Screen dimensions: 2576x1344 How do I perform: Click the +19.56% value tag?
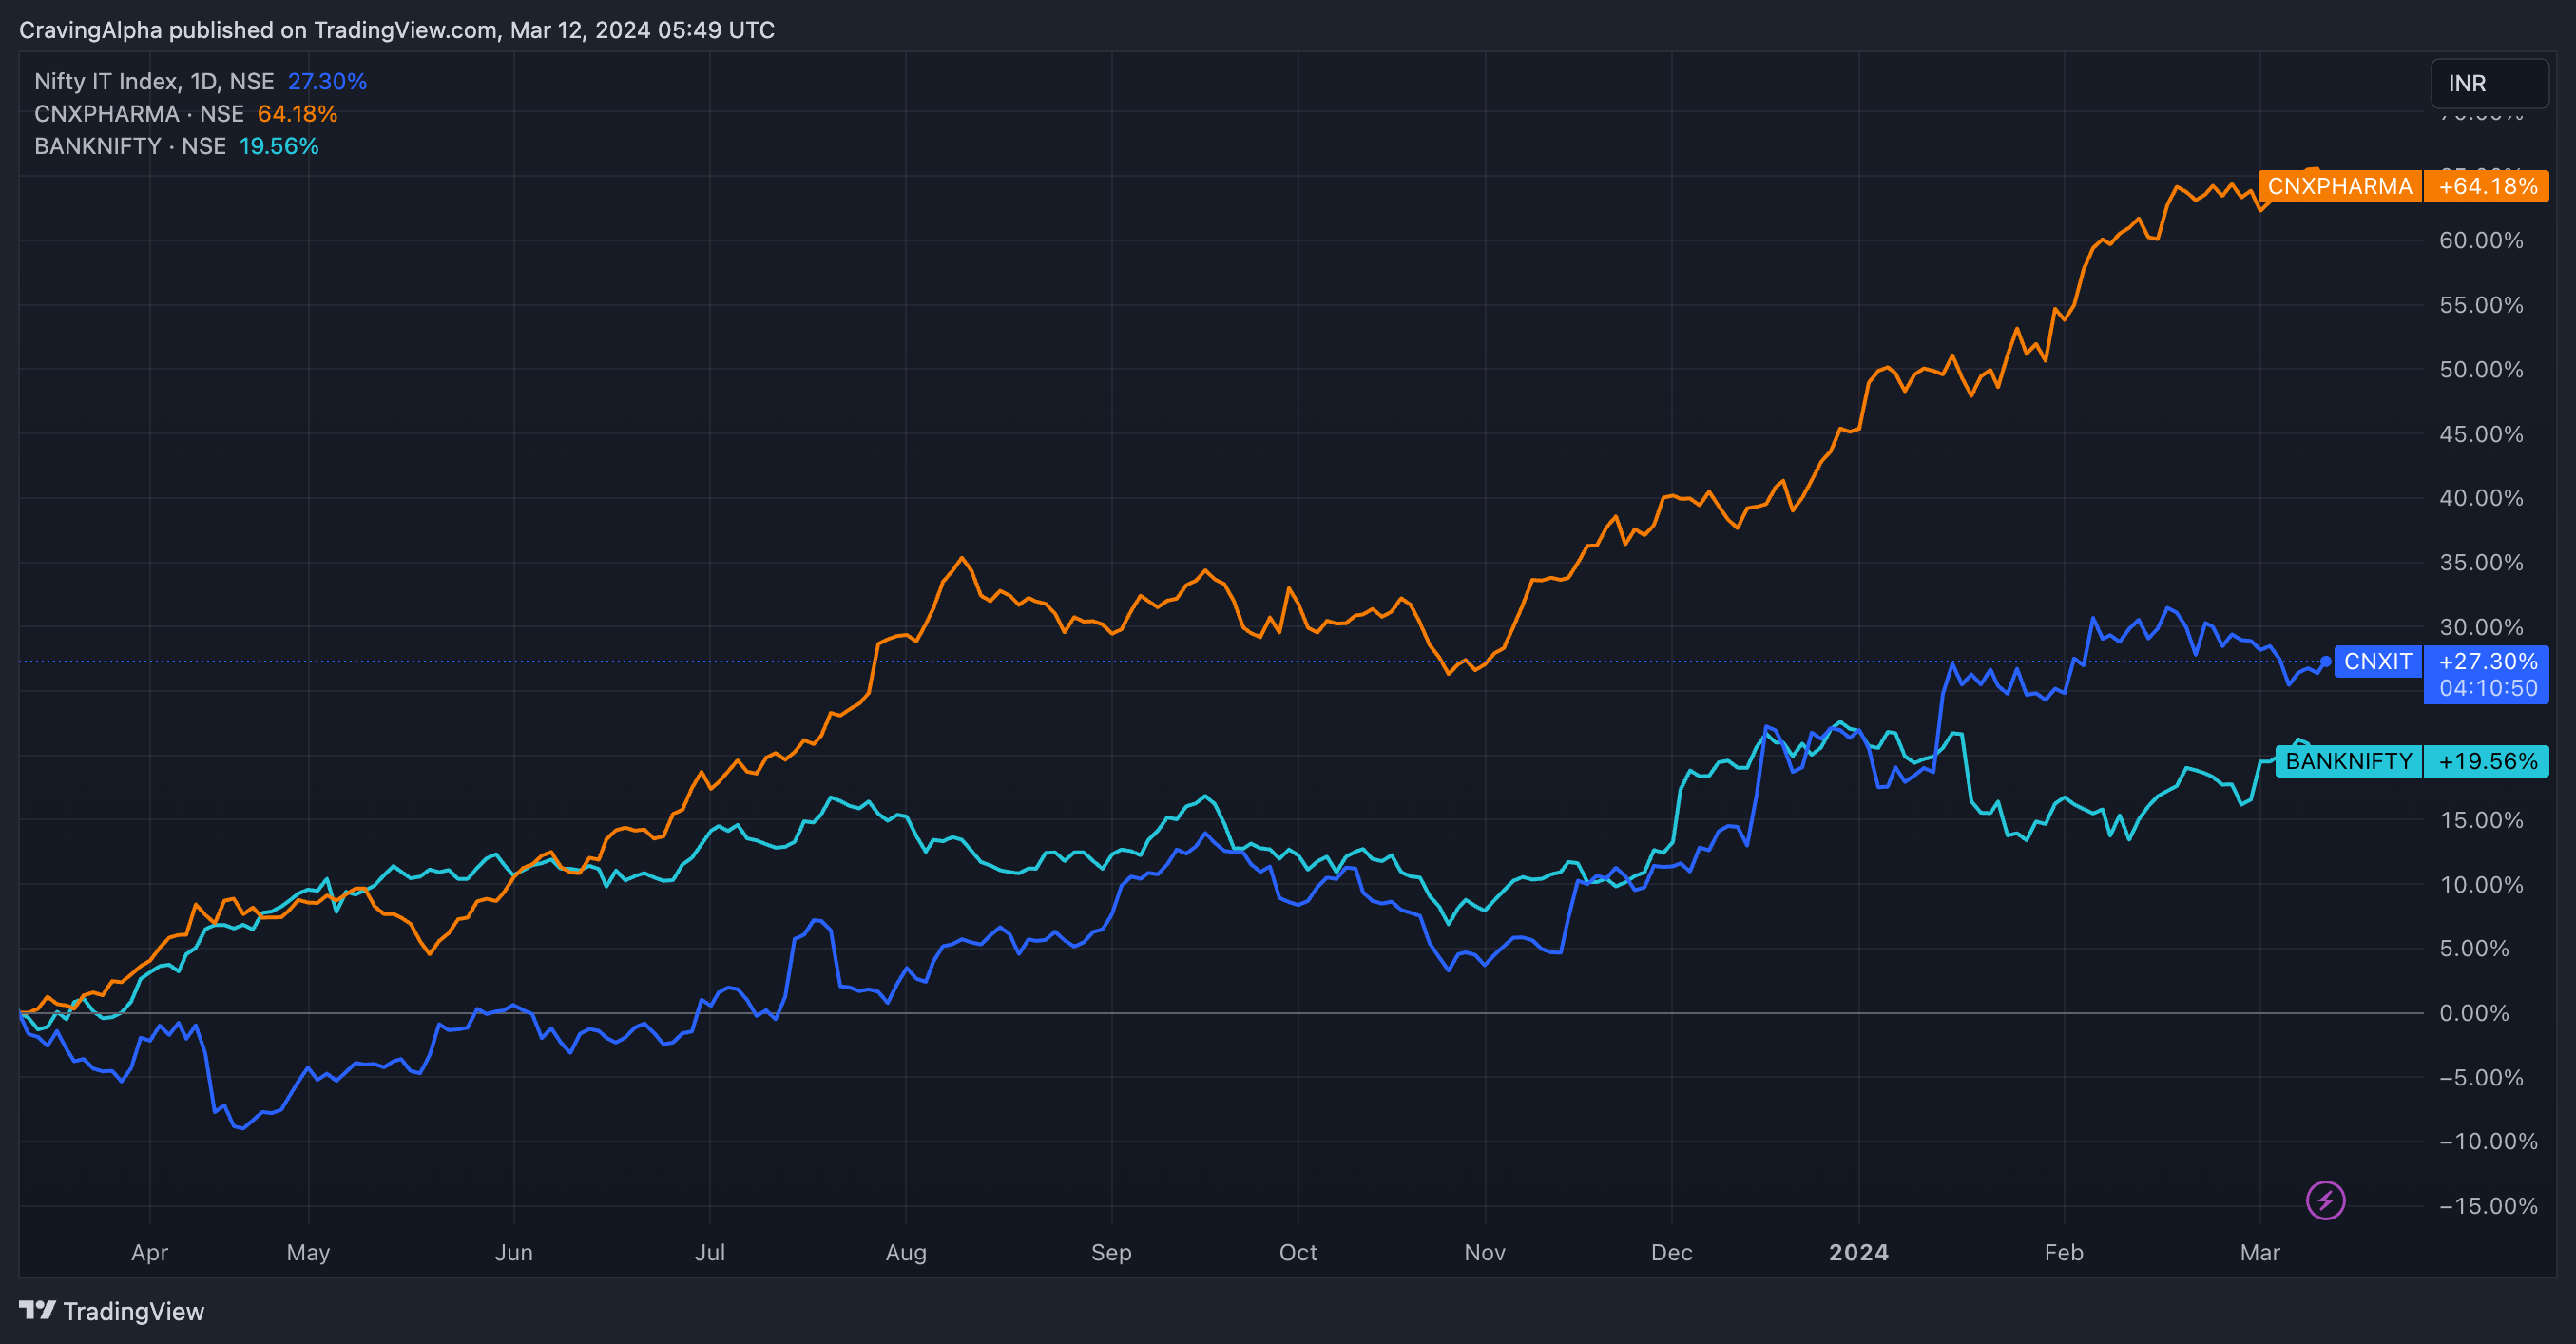click(x=2487, y=761)
